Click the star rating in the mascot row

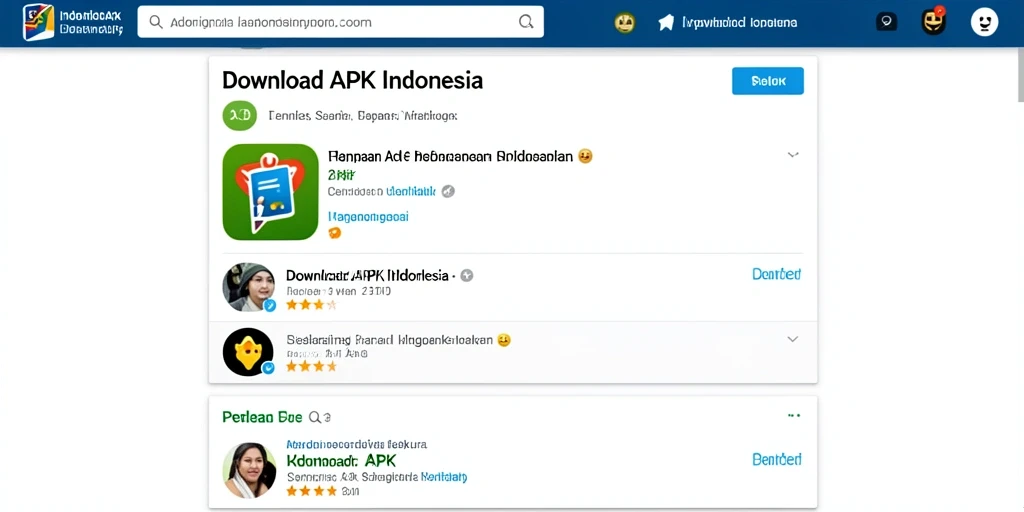pos(311,366)
